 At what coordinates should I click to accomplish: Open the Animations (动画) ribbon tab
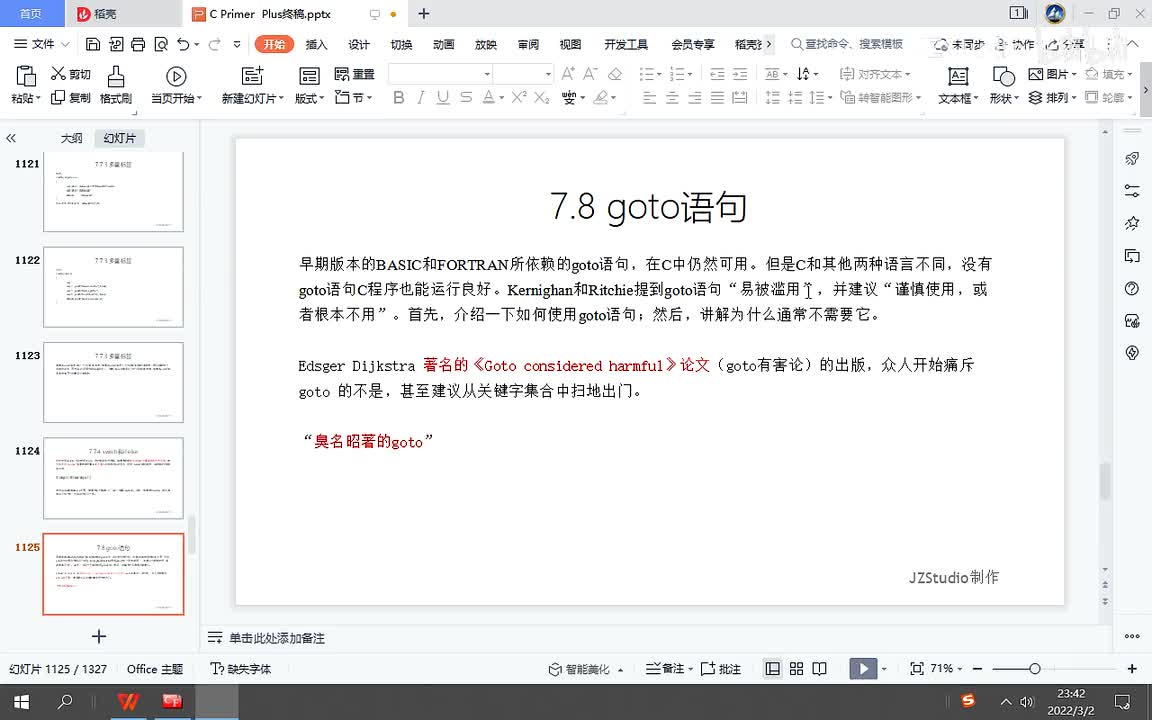[x=444, y=44]
